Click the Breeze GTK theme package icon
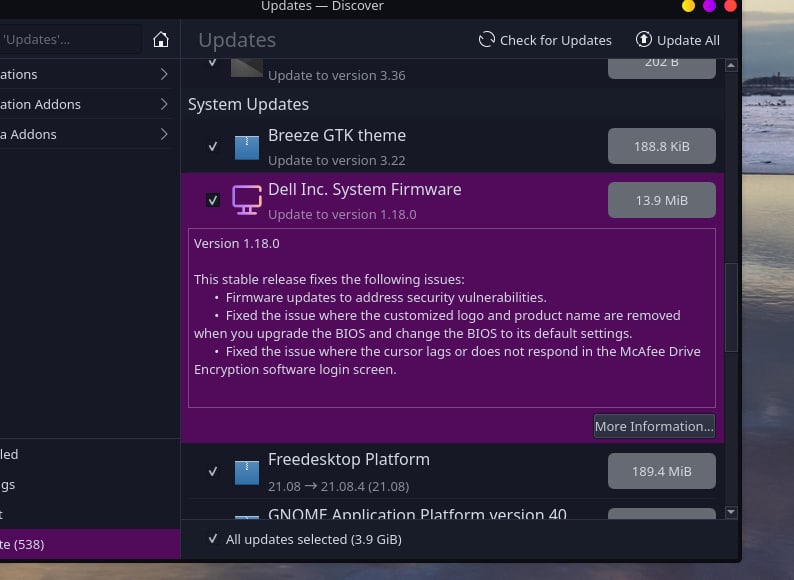The image size is (794, 580). (x=247, y=147)
